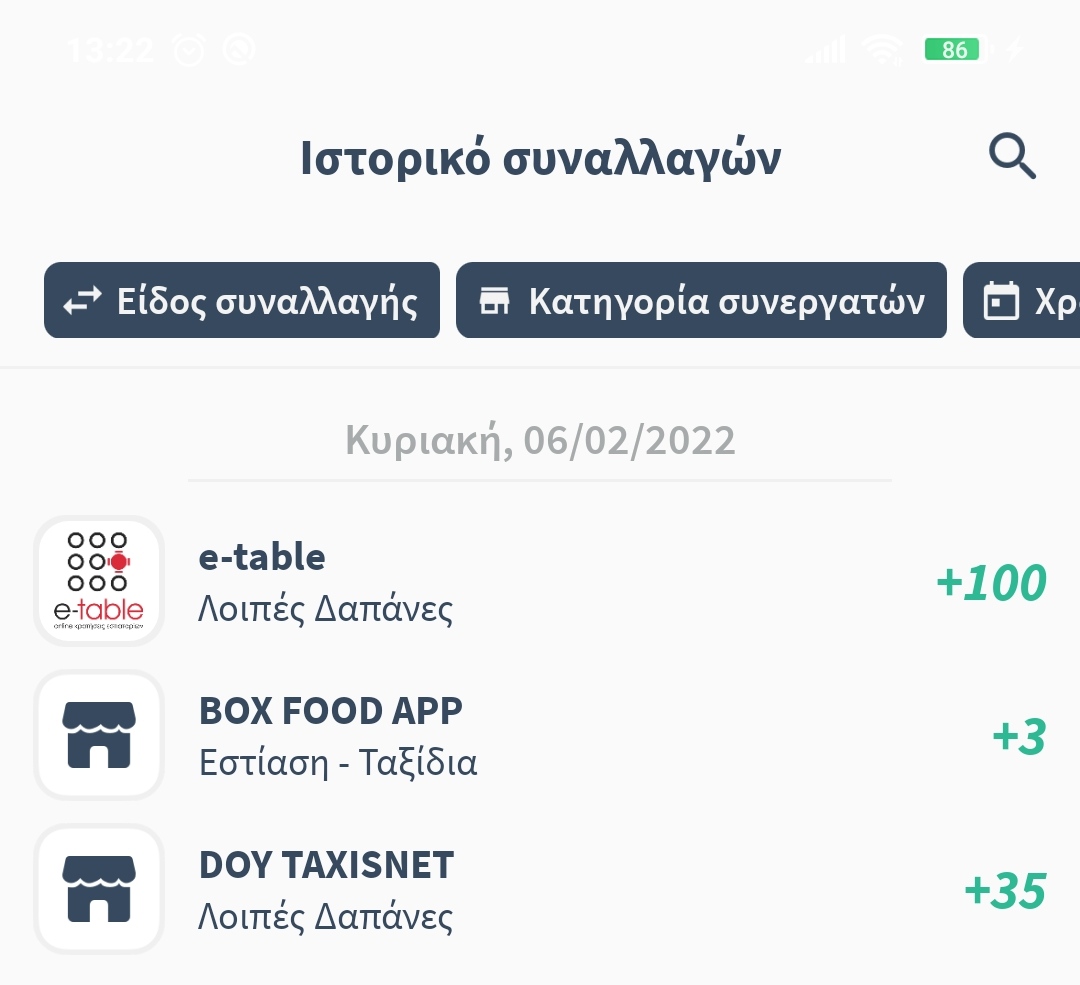The height and width of the screenshot is (985, 1080).
Task: Tap the e-table logo icon
Action: [x=98, y=581]
